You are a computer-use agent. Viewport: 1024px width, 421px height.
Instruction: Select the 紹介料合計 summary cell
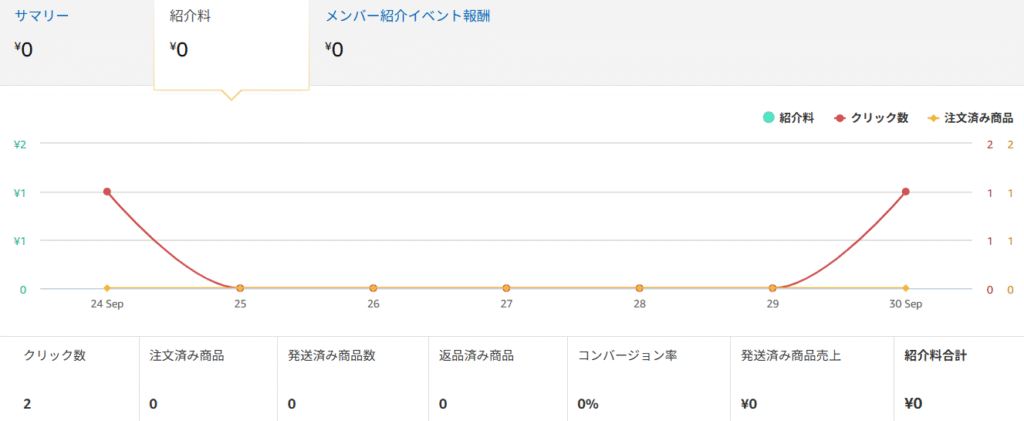(957, 379)
